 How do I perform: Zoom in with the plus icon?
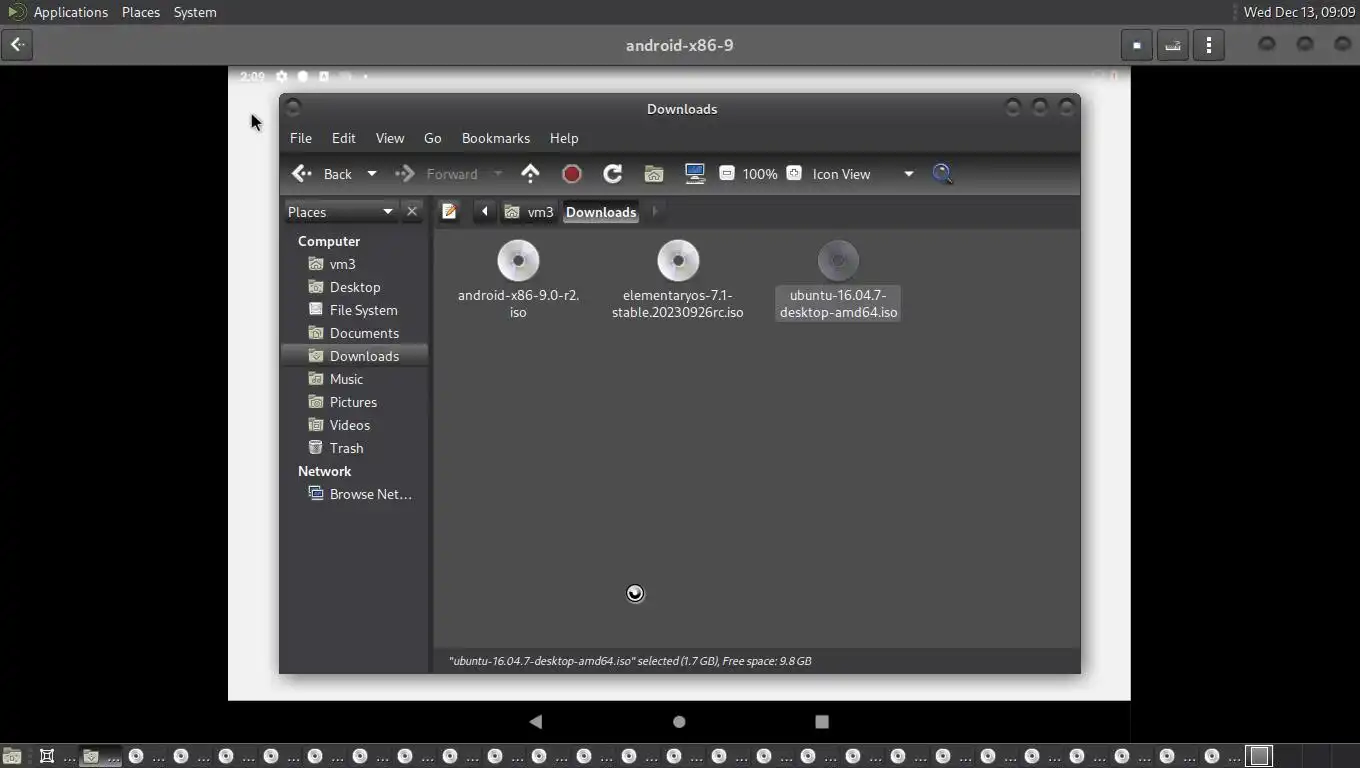[x=794, y=173]
